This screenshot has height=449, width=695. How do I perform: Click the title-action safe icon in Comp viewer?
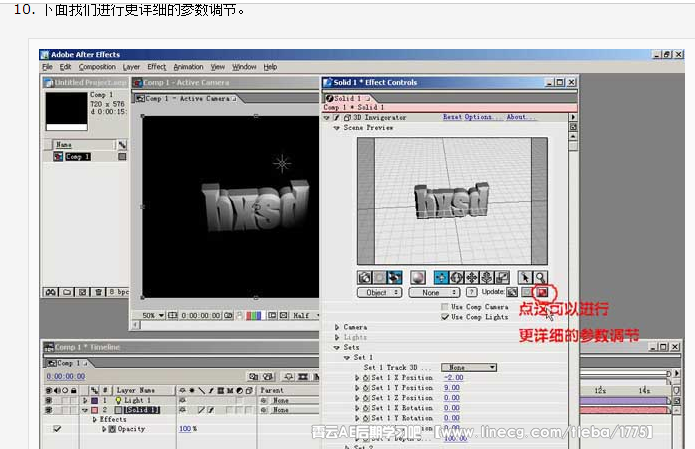[173, 316]
